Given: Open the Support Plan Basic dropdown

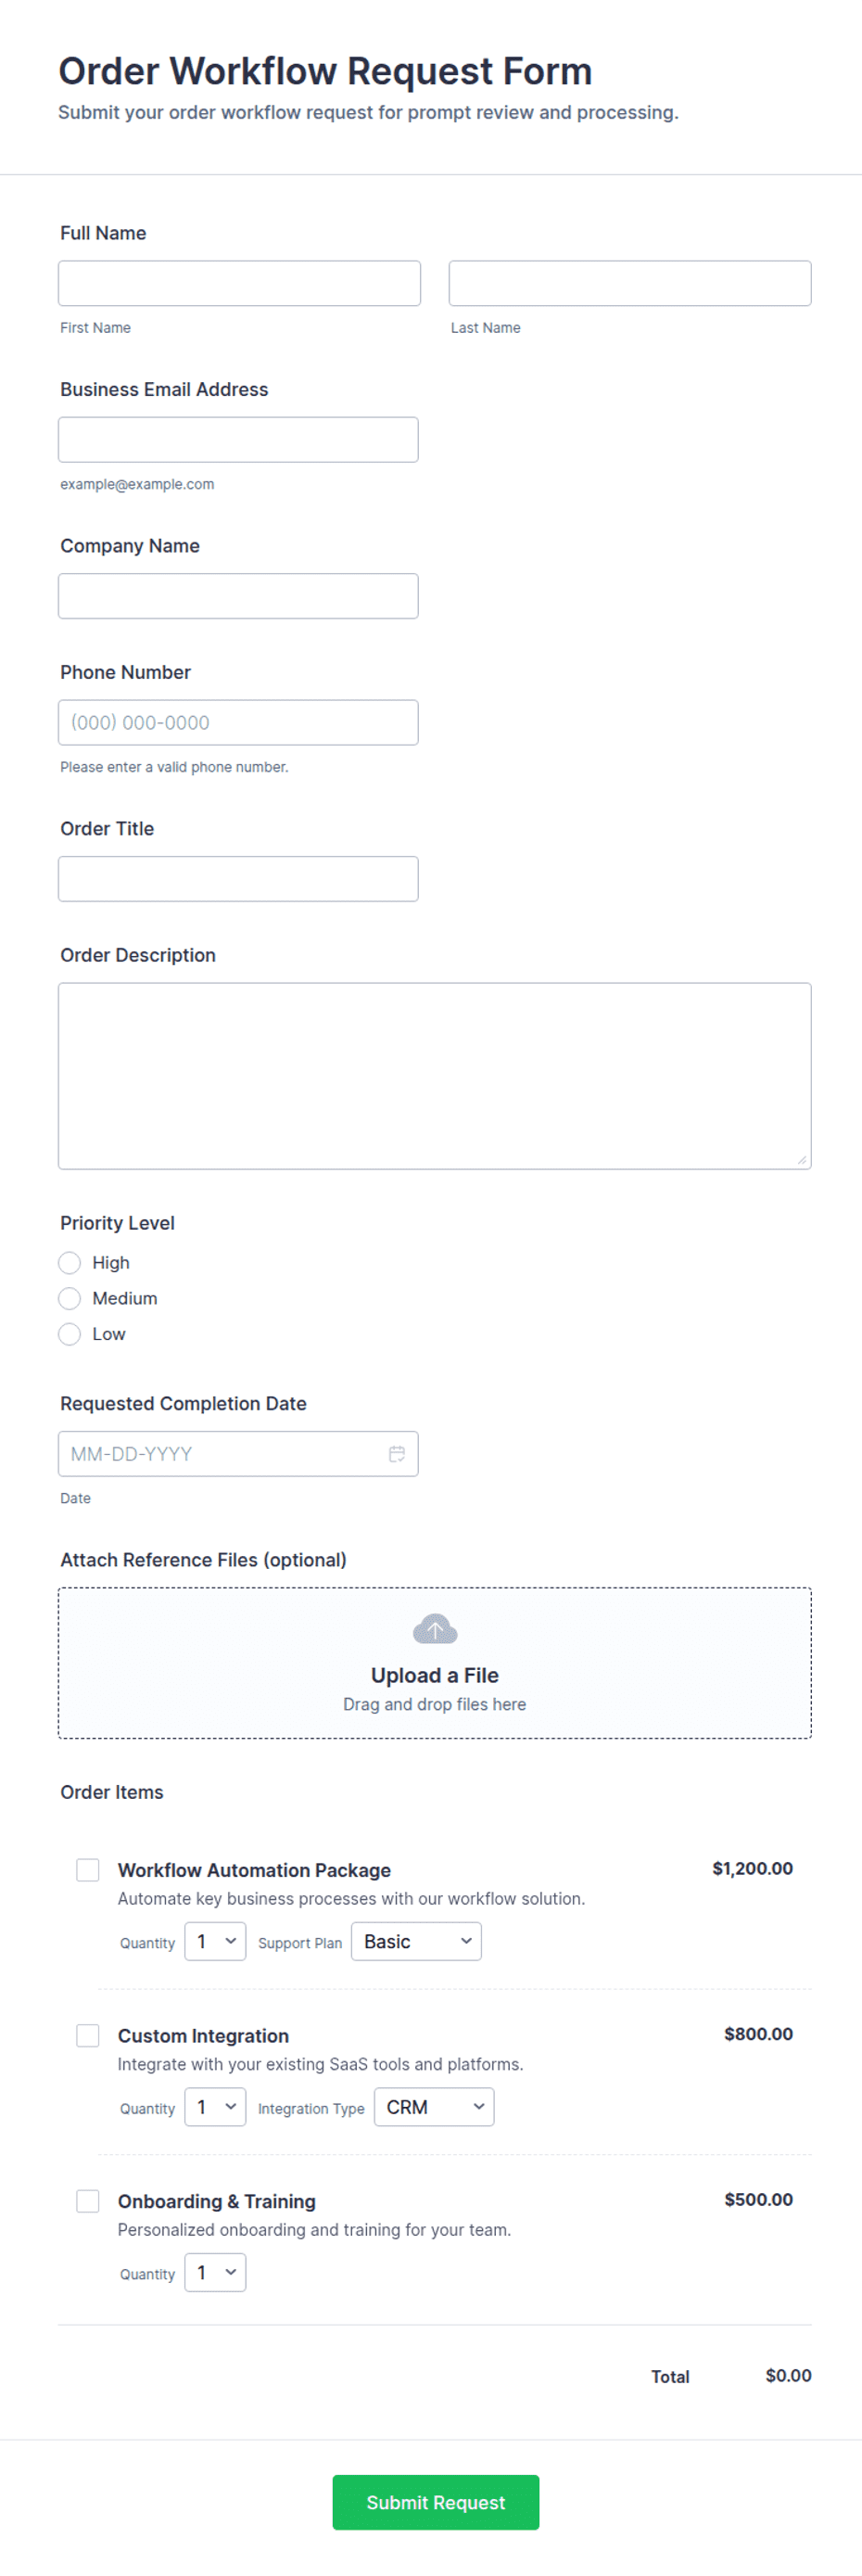Looking at the screenshot, I should click(x=416, y=1941).
